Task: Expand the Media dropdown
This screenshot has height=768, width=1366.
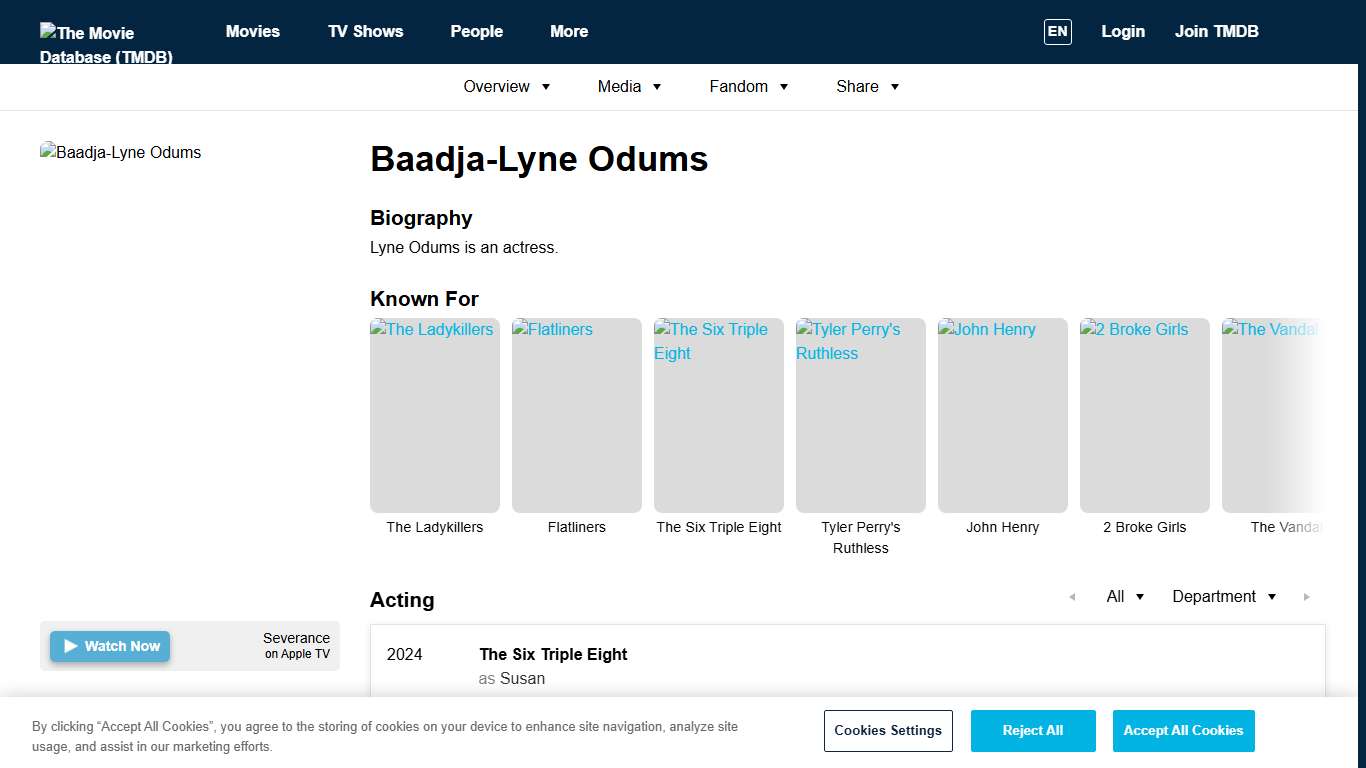Action: pyautogui.click(x=629, y=86)
